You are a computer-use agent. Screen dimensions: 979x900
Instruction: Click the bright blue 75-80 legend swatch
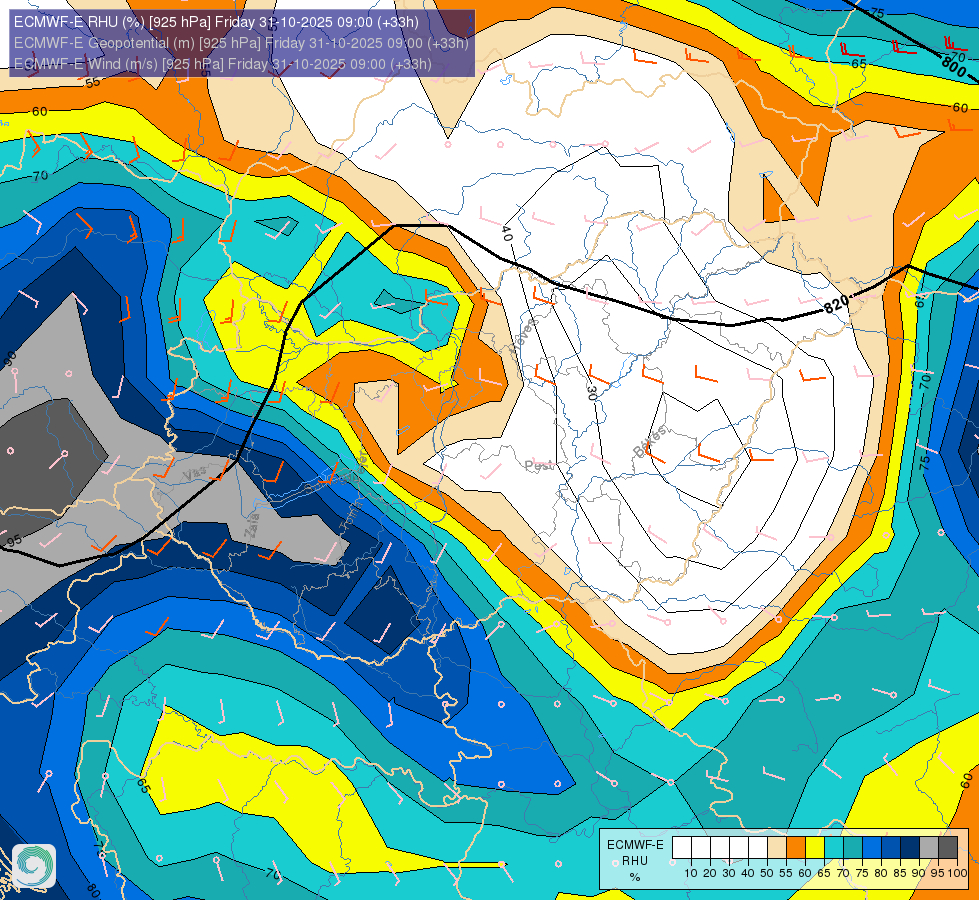[872, 848]
